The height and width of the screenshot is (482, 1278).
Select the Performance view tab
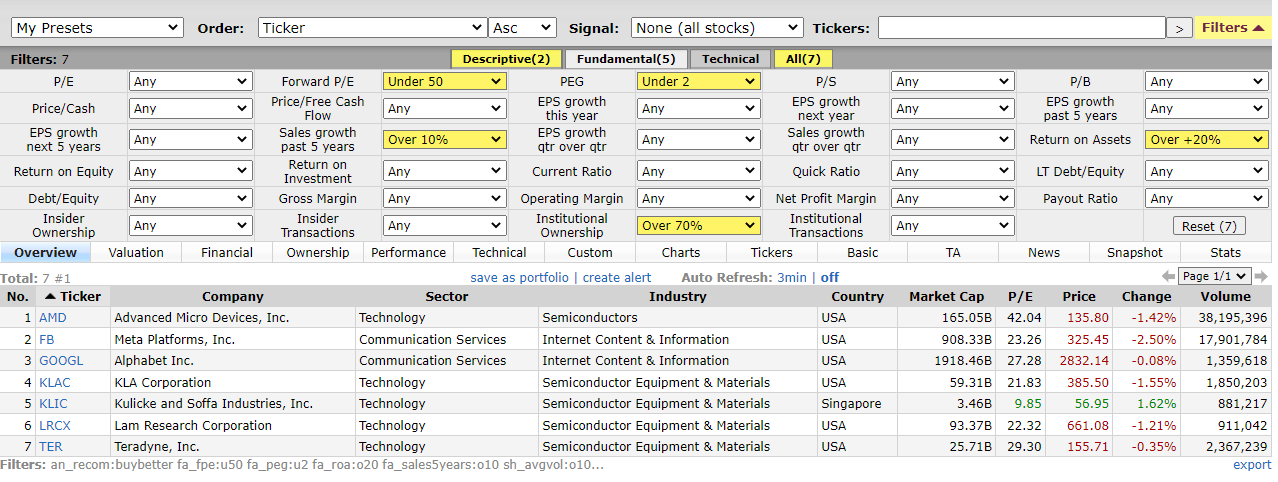tap(408, 253)
